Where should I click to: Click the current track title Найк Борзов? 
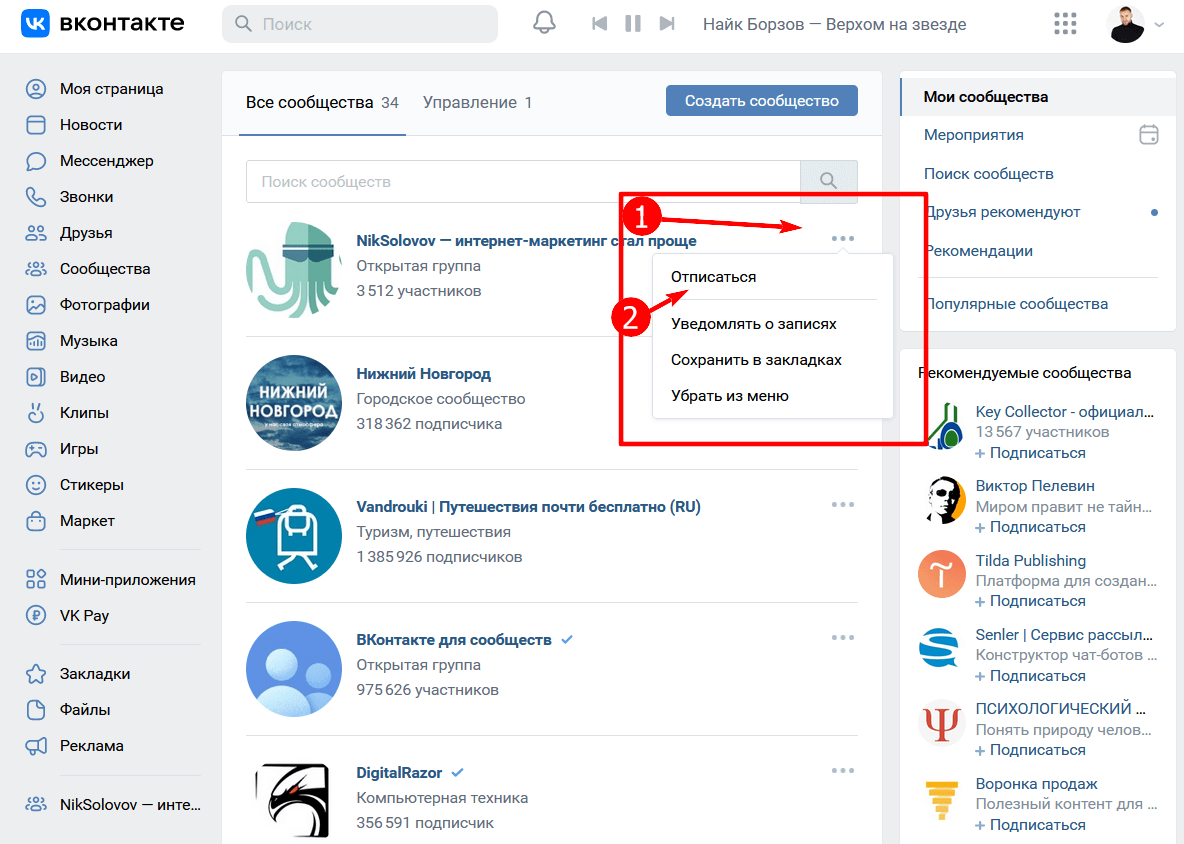click(834, 24)
